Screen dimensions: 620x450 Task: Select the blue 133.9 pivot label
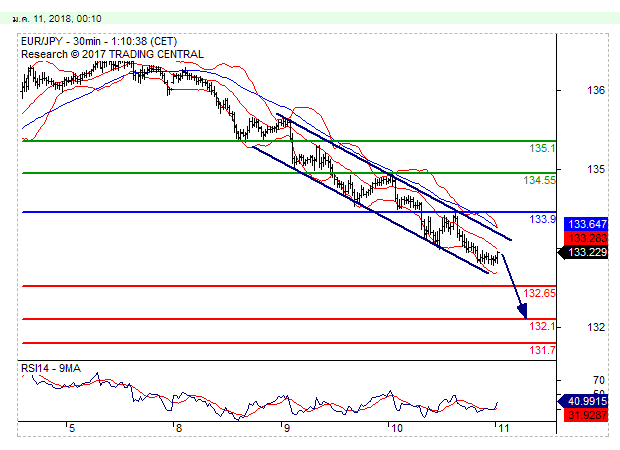[x=542, y=219]
